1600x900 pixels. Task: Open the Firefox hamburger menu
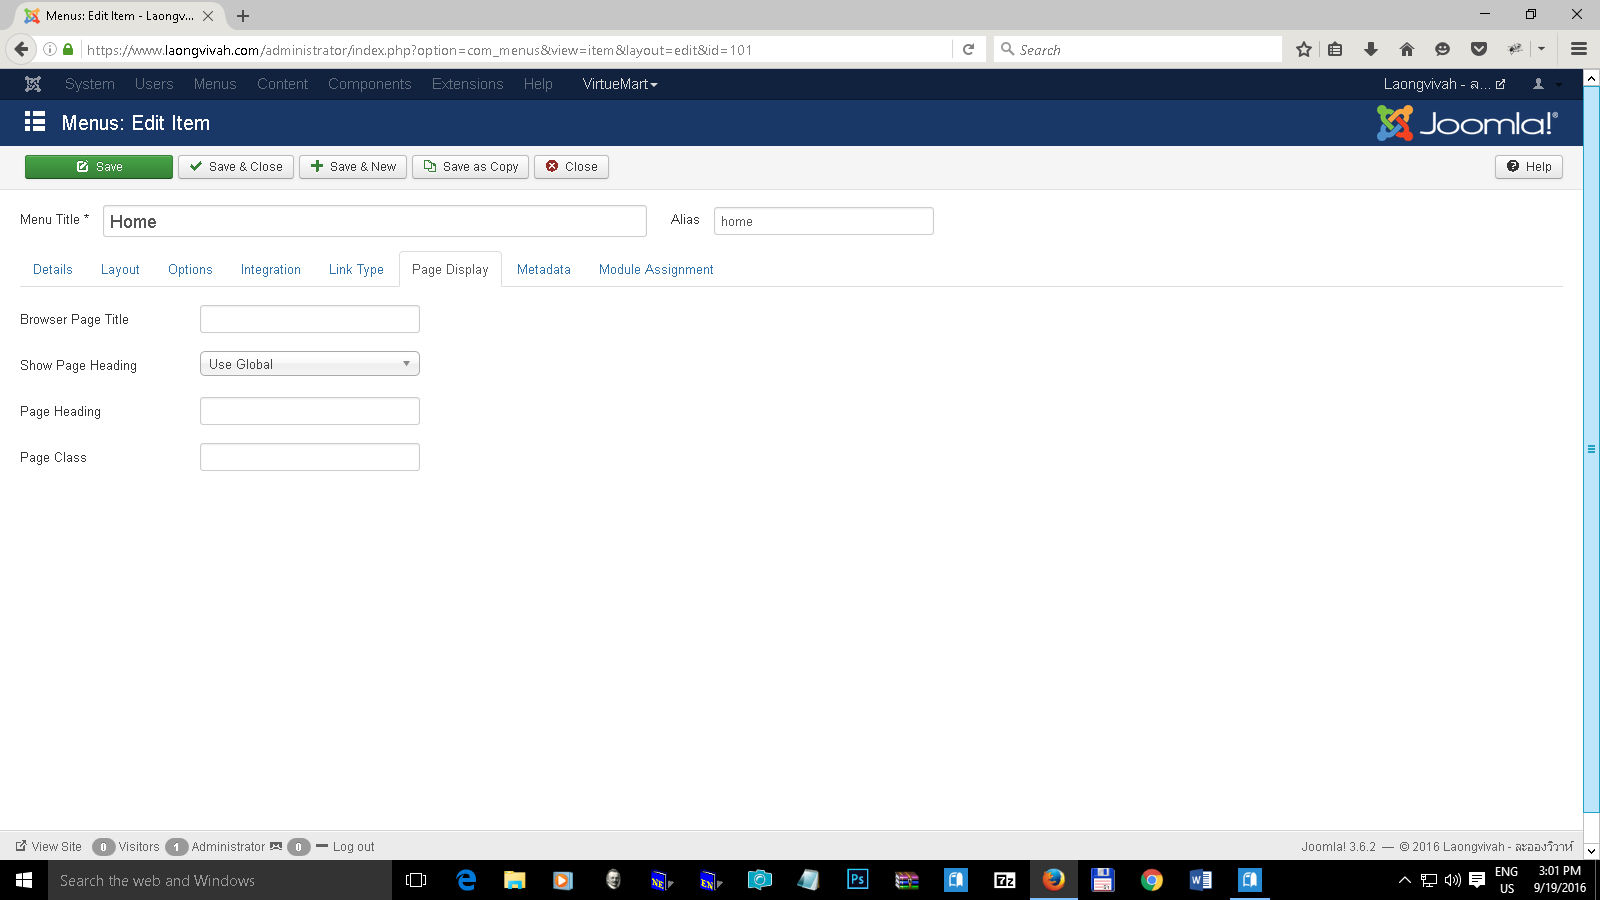click(x=1579, y=49)
